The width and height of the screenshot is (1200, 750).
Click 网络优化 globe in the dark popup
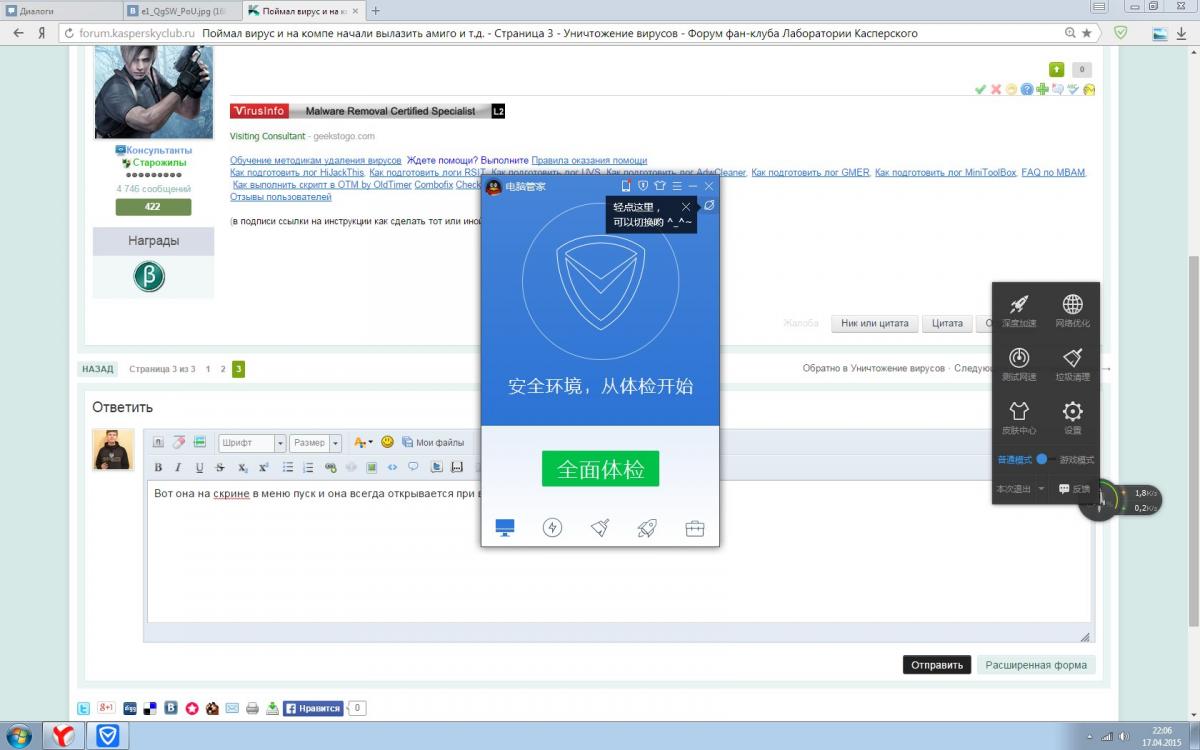click(x=1072, y=311)
